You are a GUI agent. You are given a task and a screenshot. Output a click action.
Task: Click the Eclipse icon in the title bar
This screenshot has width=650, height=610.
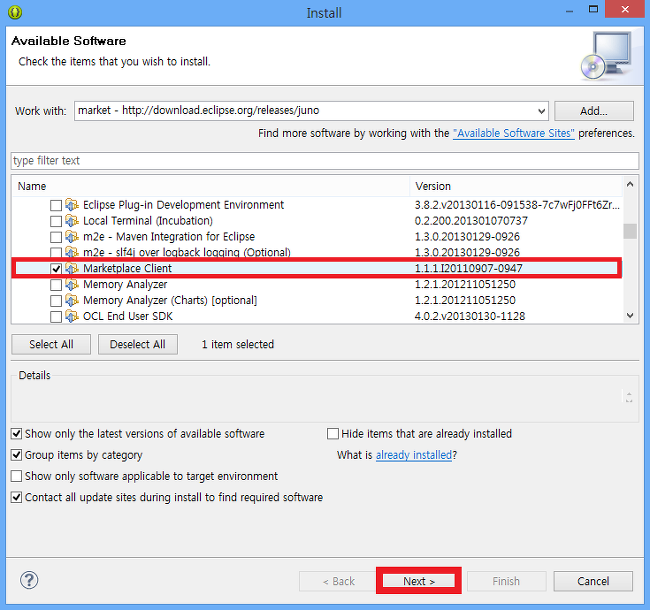[x=15, y=12]
